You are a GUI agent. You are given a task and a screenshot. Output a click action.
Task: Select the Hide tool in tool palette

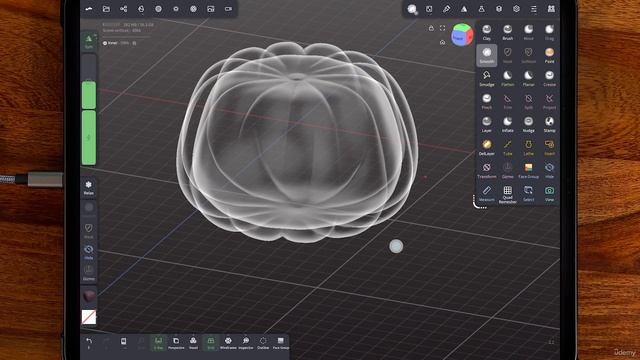pyautogui.click(x=549, y=171)
